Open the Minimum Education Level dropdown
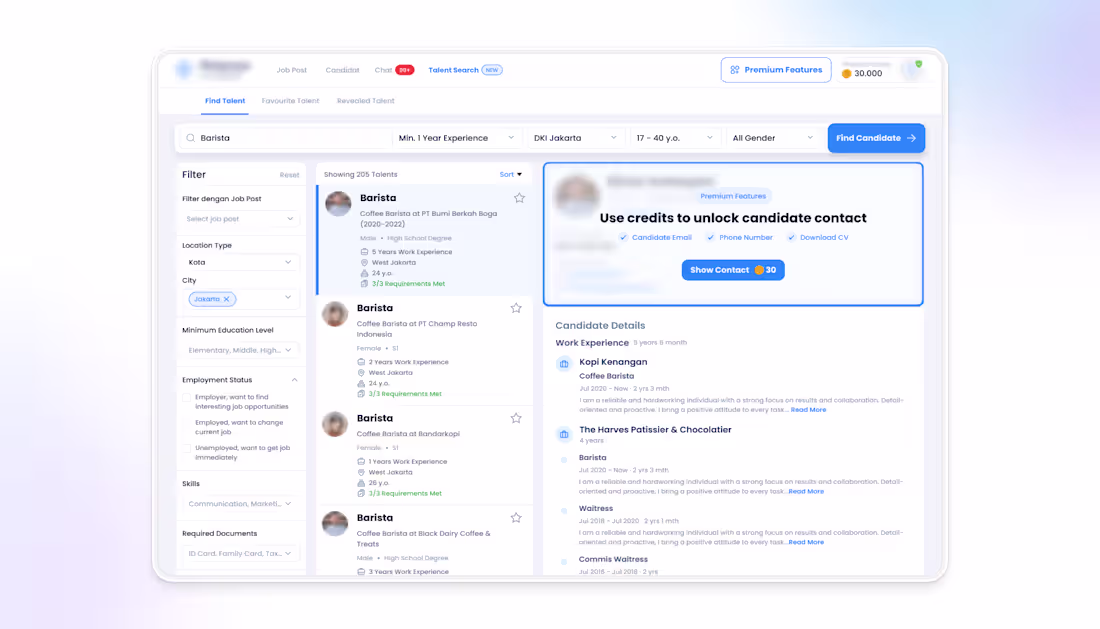 tap(240, 350)
